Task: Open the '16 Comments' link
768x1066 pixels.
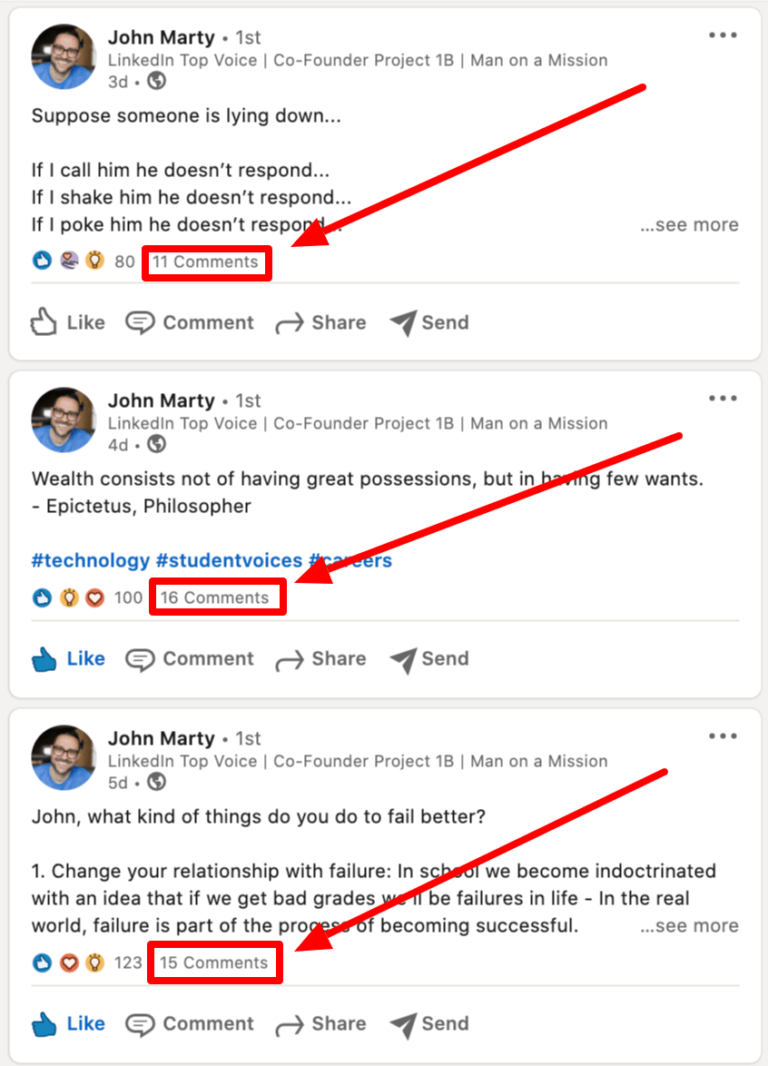Action: [x=215, y=598]
